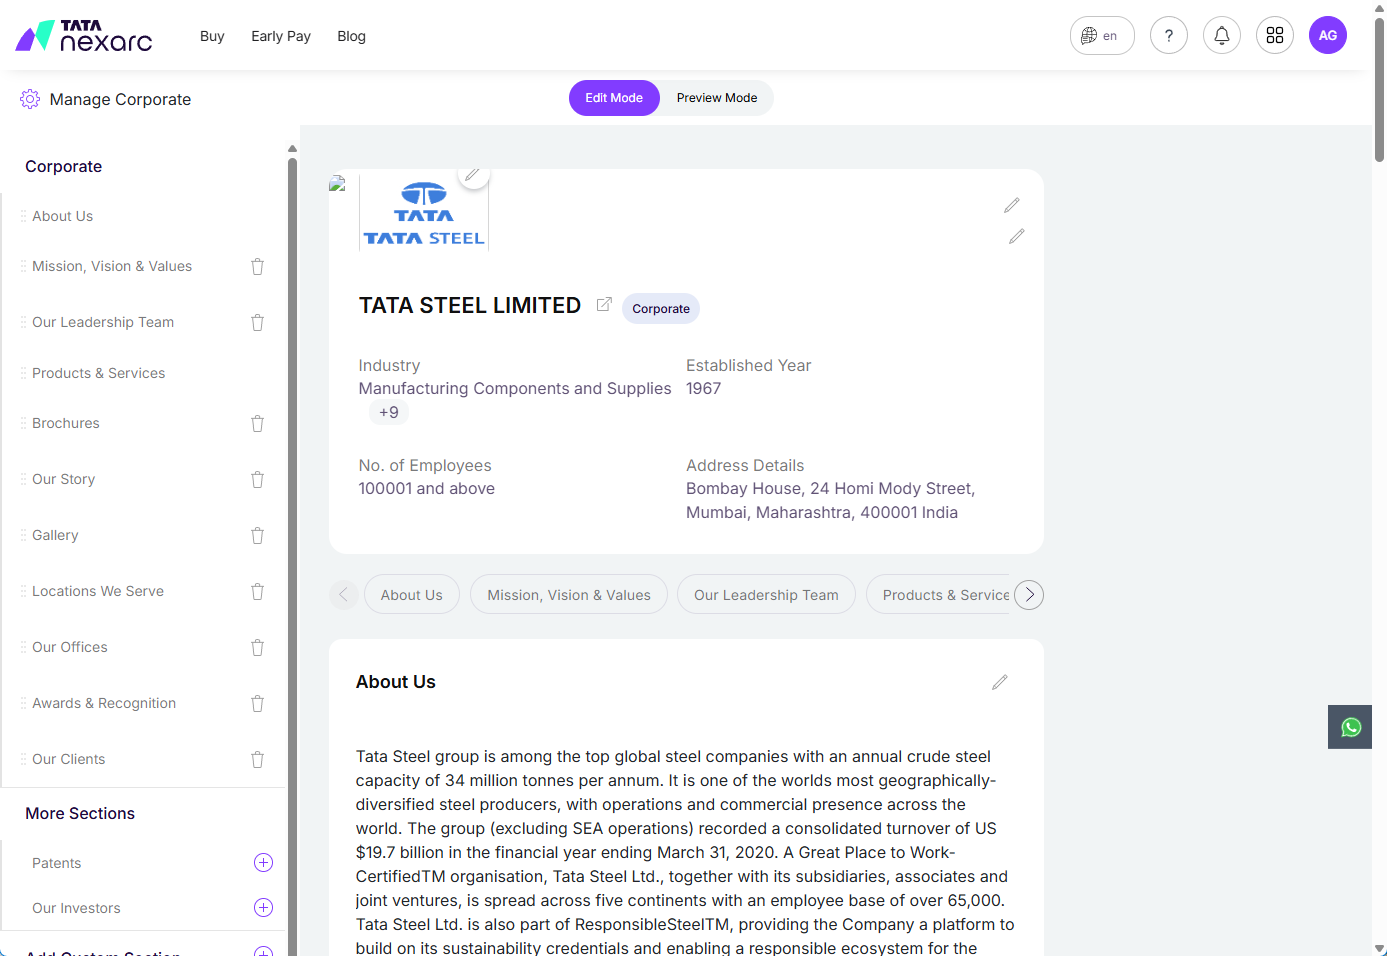Screen dimensions: 1387x956
Task: Click the Manage Corporate heading
Action: point(120,99)
